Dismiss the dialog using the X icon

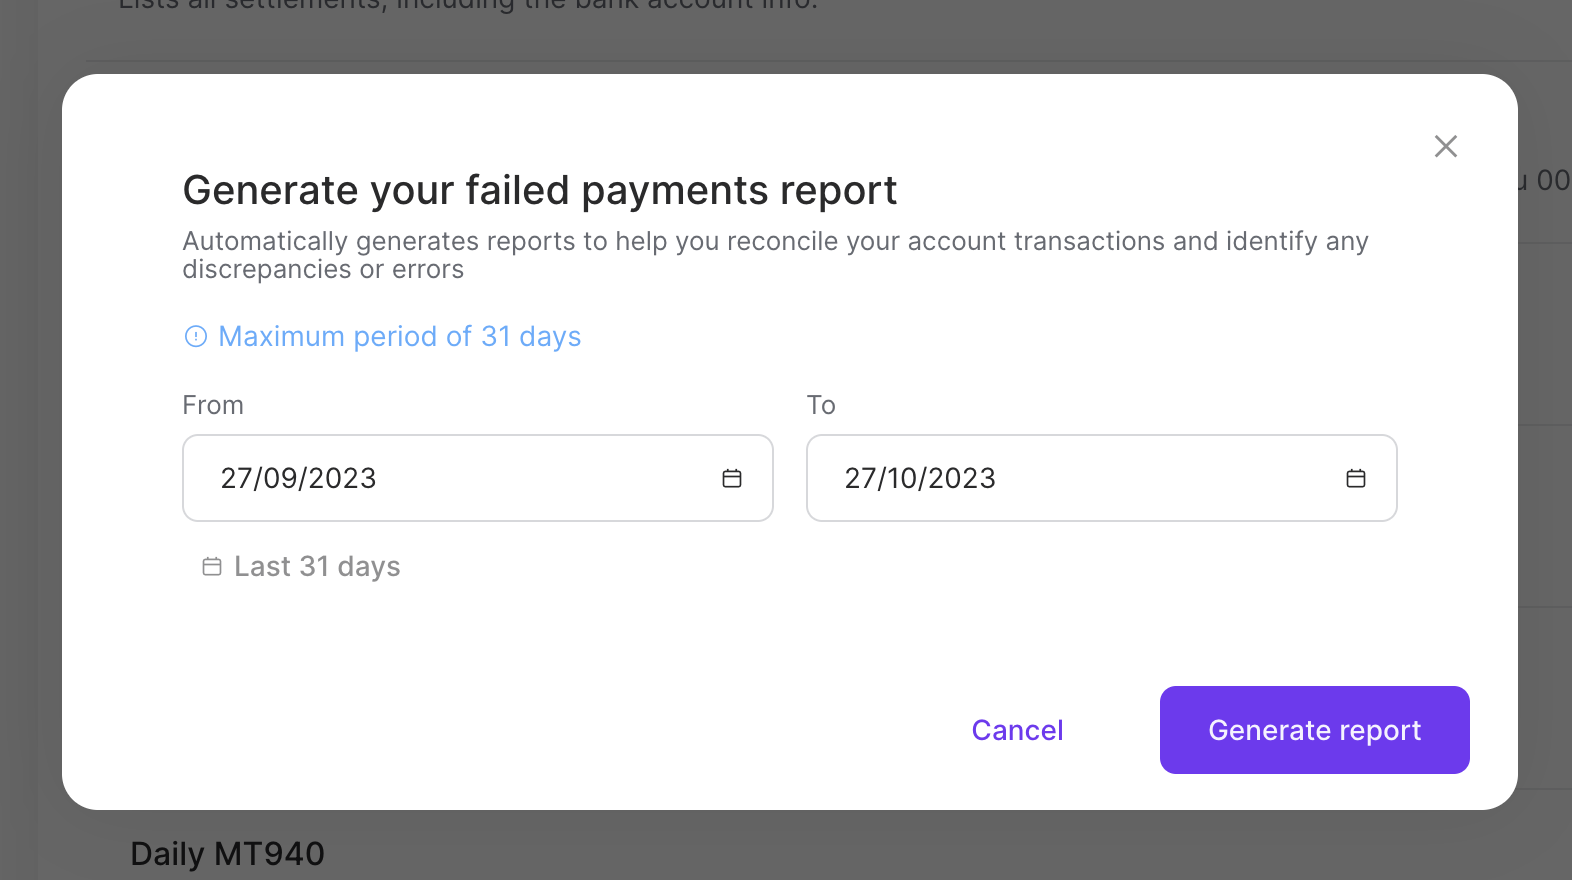[1445, 146]
